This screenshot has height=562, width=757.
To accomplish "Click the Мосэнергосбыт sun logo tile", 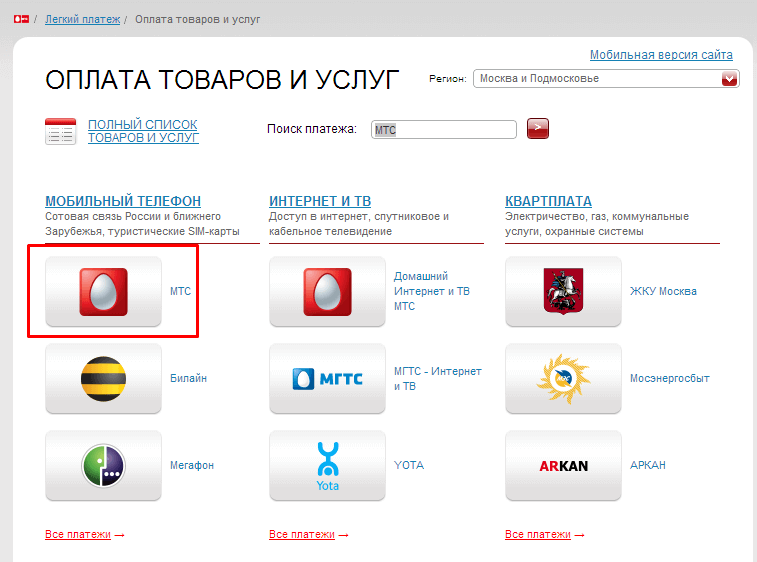I will 563,379.
